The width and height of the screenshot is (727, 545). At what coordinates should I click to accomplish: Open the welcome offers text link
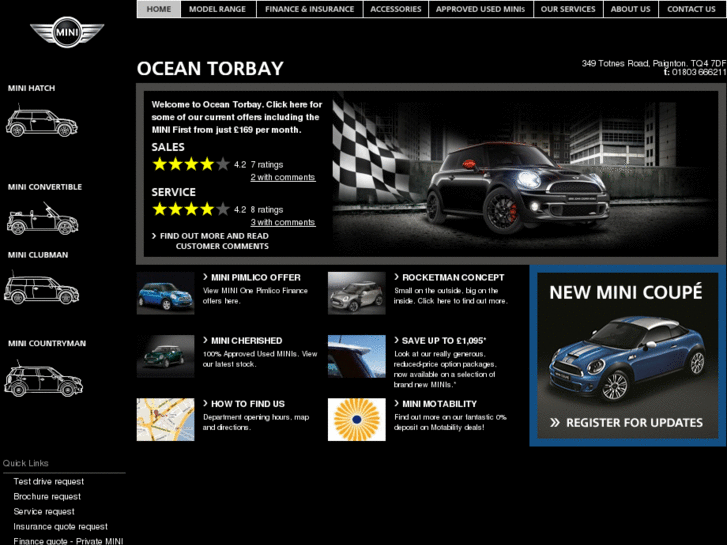click(236, 117)
